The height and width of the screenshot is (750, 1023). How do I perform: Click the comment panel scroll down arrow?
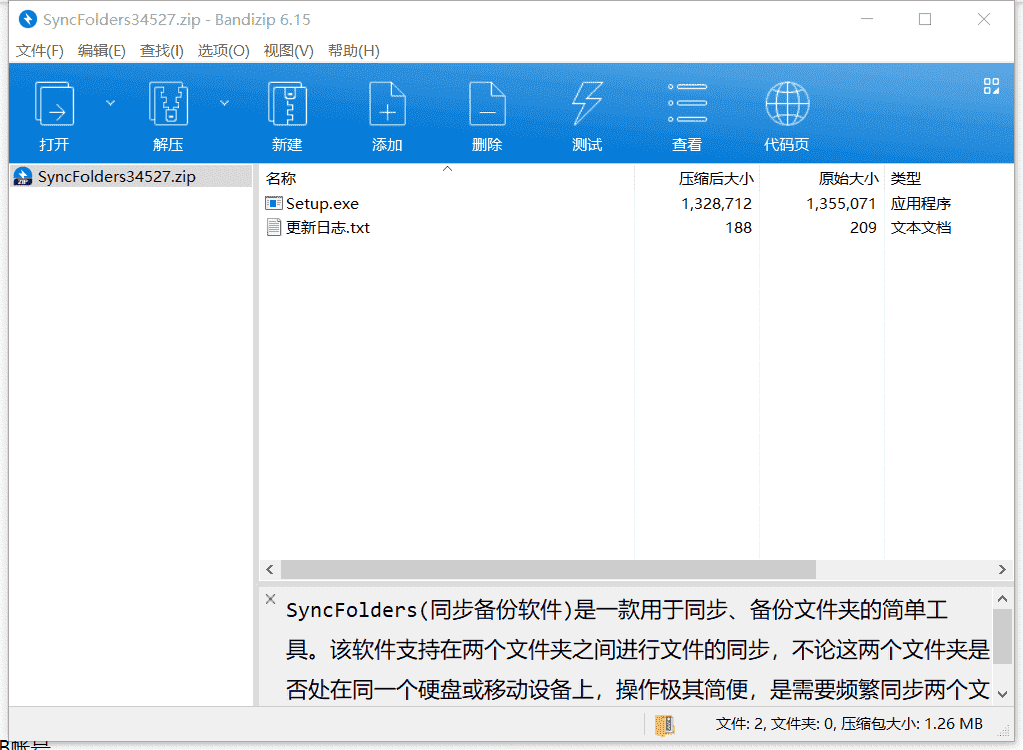pyautogui.click(x=1003, y=695)
